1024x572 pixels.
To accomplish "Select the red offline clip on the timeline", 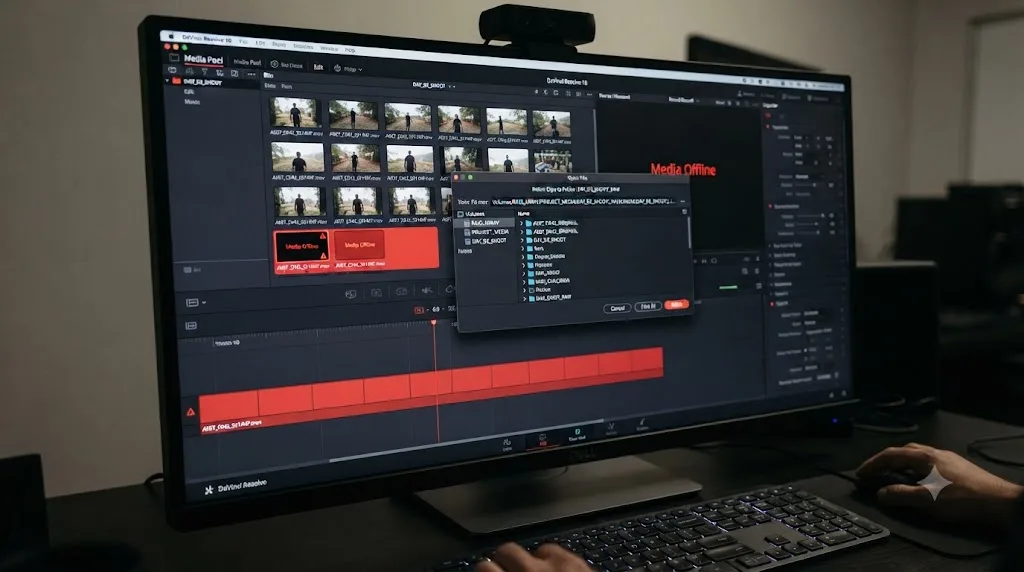I will (431, 388).
